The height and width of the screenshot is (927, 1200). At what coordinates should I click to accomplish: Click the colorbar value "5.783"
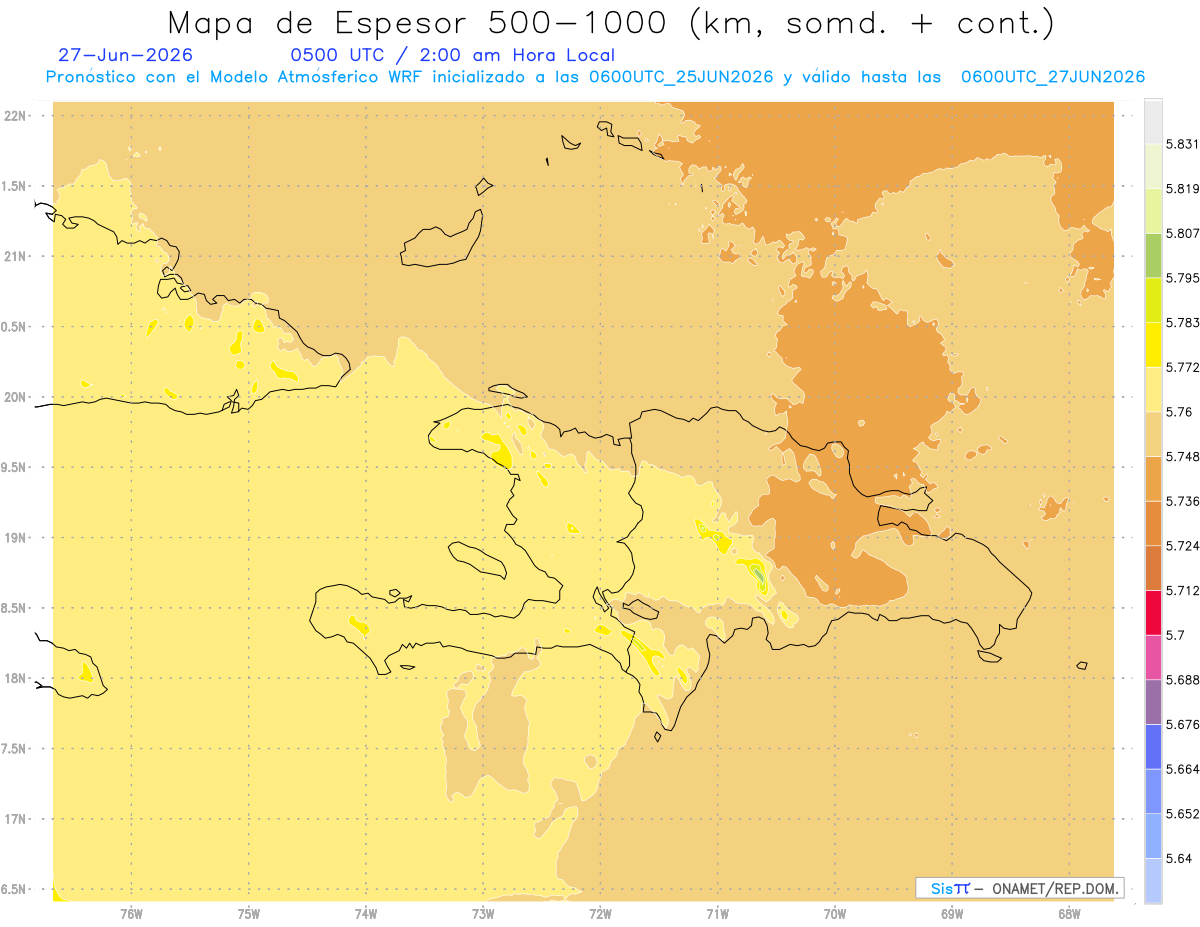[x=1182, y=322]
